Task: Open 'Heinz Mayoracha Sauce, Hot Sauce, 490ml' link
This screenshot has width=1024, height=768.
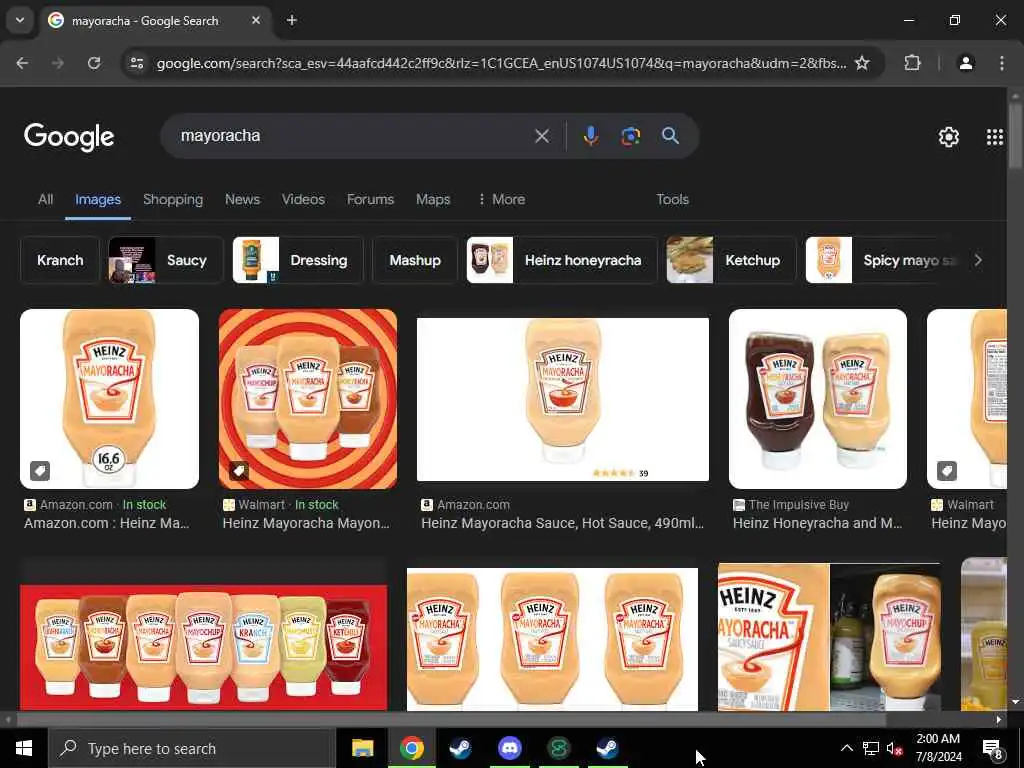Action: (x=562, y=523)
